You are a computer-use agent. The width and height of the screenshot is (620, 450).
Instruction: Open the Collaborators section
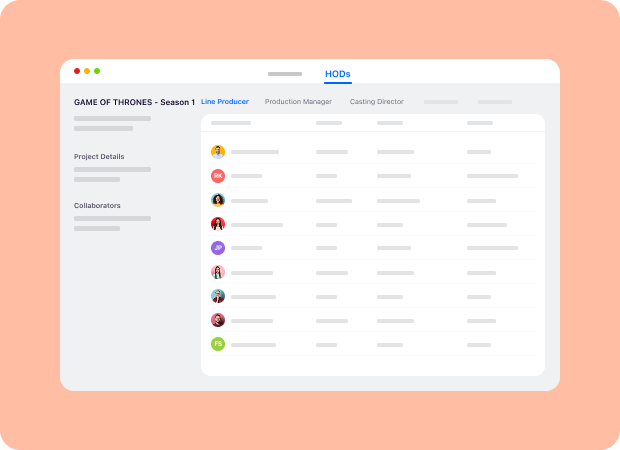[x=97, y=205]
